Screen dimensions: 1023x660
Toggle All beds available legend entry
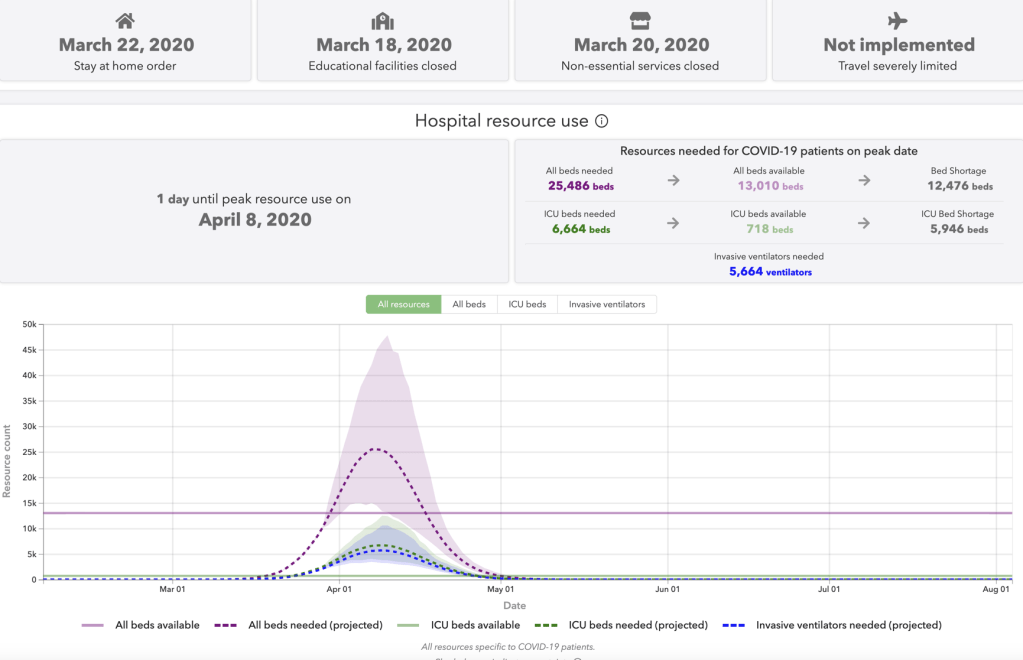(x=157, y=625)
